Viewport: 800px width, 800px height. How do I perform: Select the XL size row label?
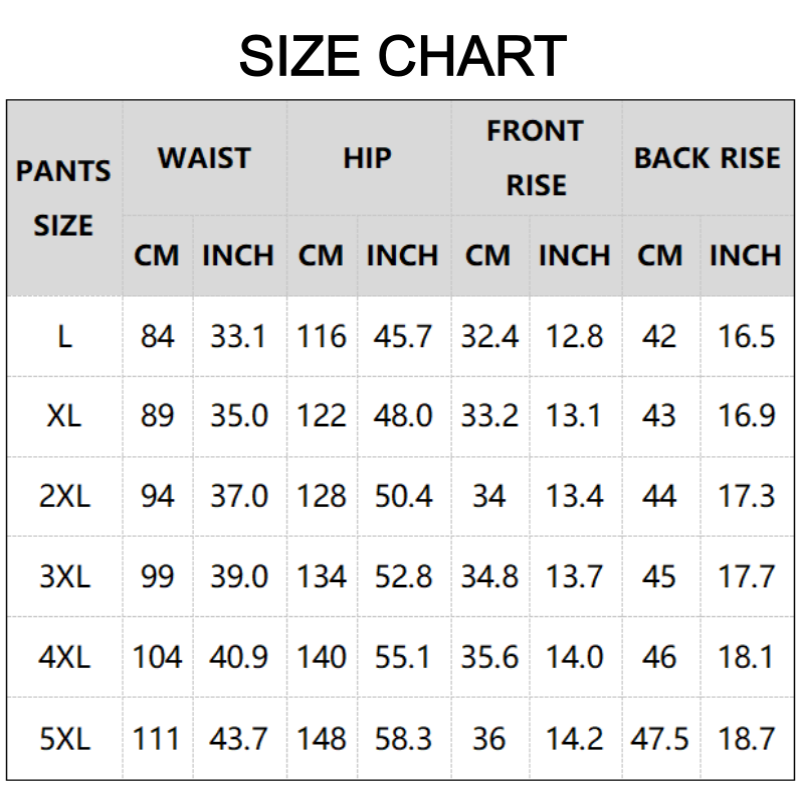(64, 416)
